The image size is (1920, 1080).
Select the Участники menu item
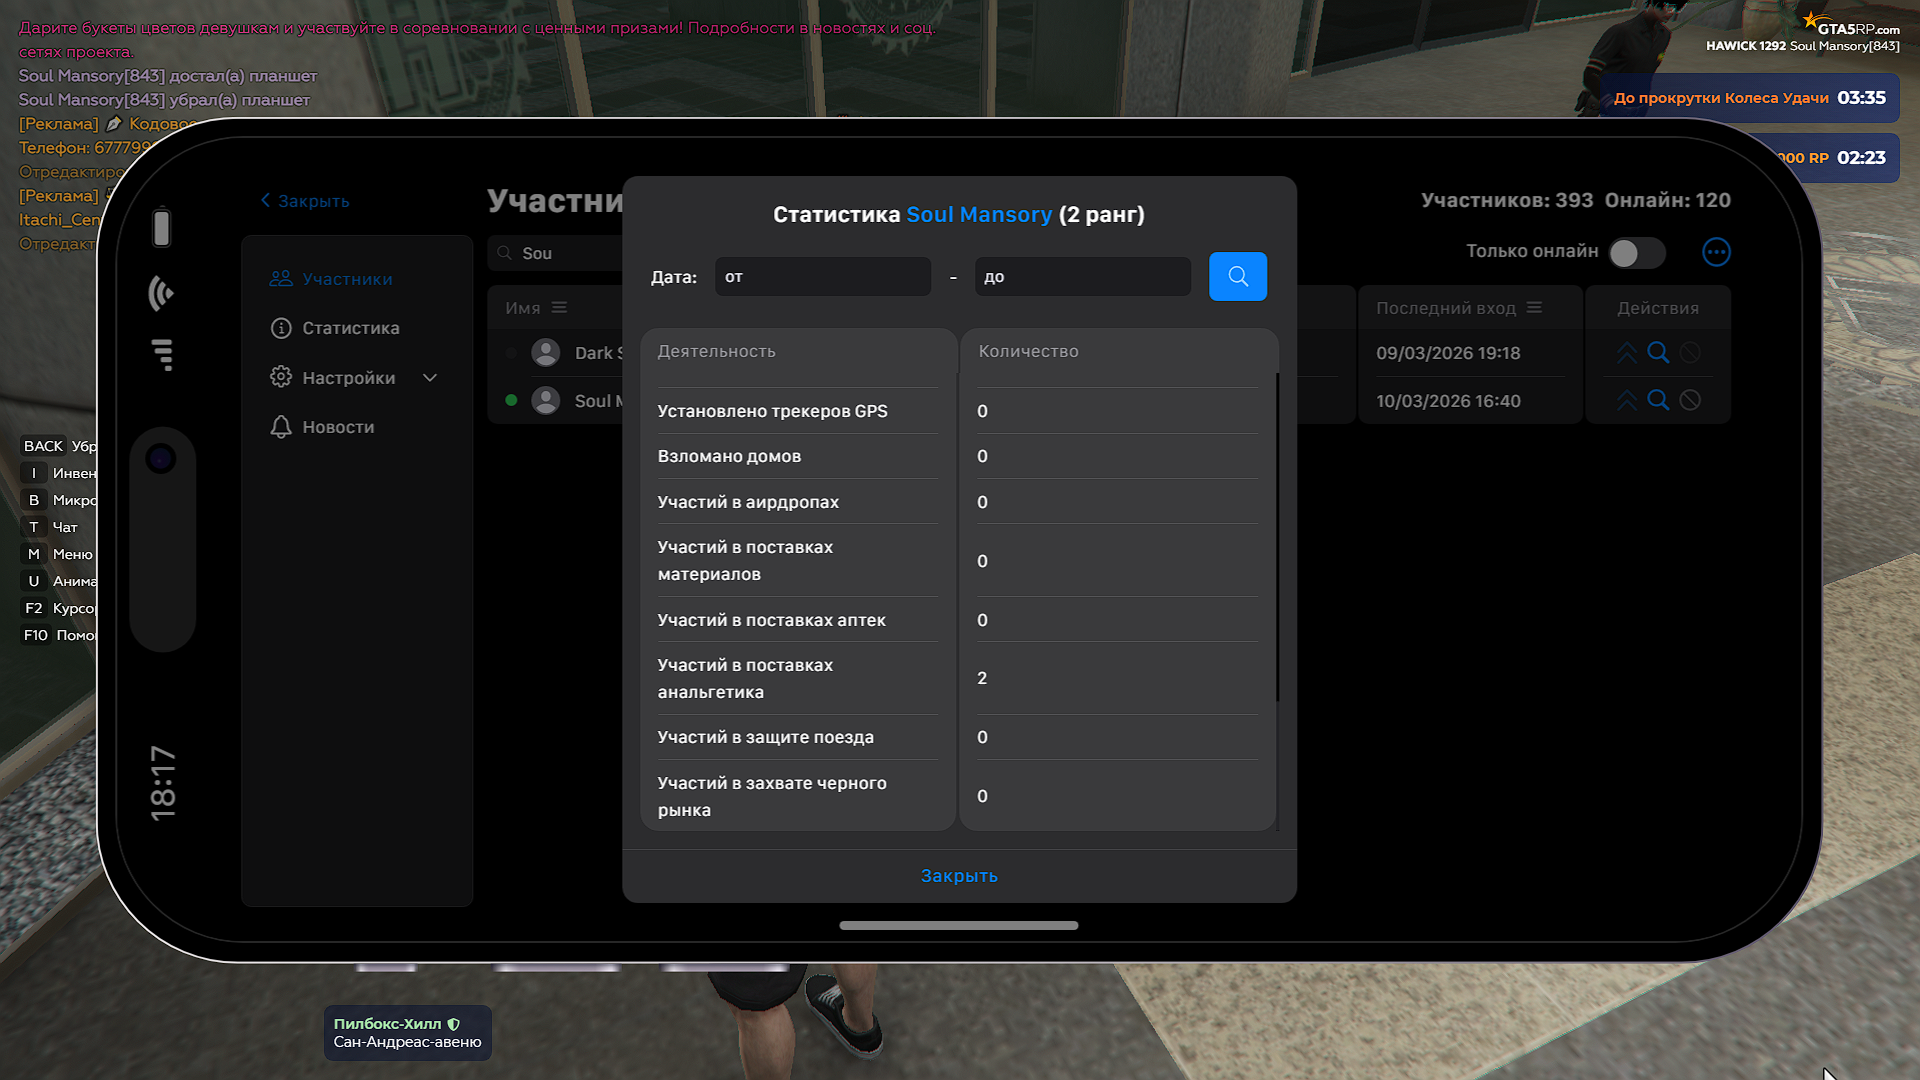pyautogui.click(x=347, y=279)
